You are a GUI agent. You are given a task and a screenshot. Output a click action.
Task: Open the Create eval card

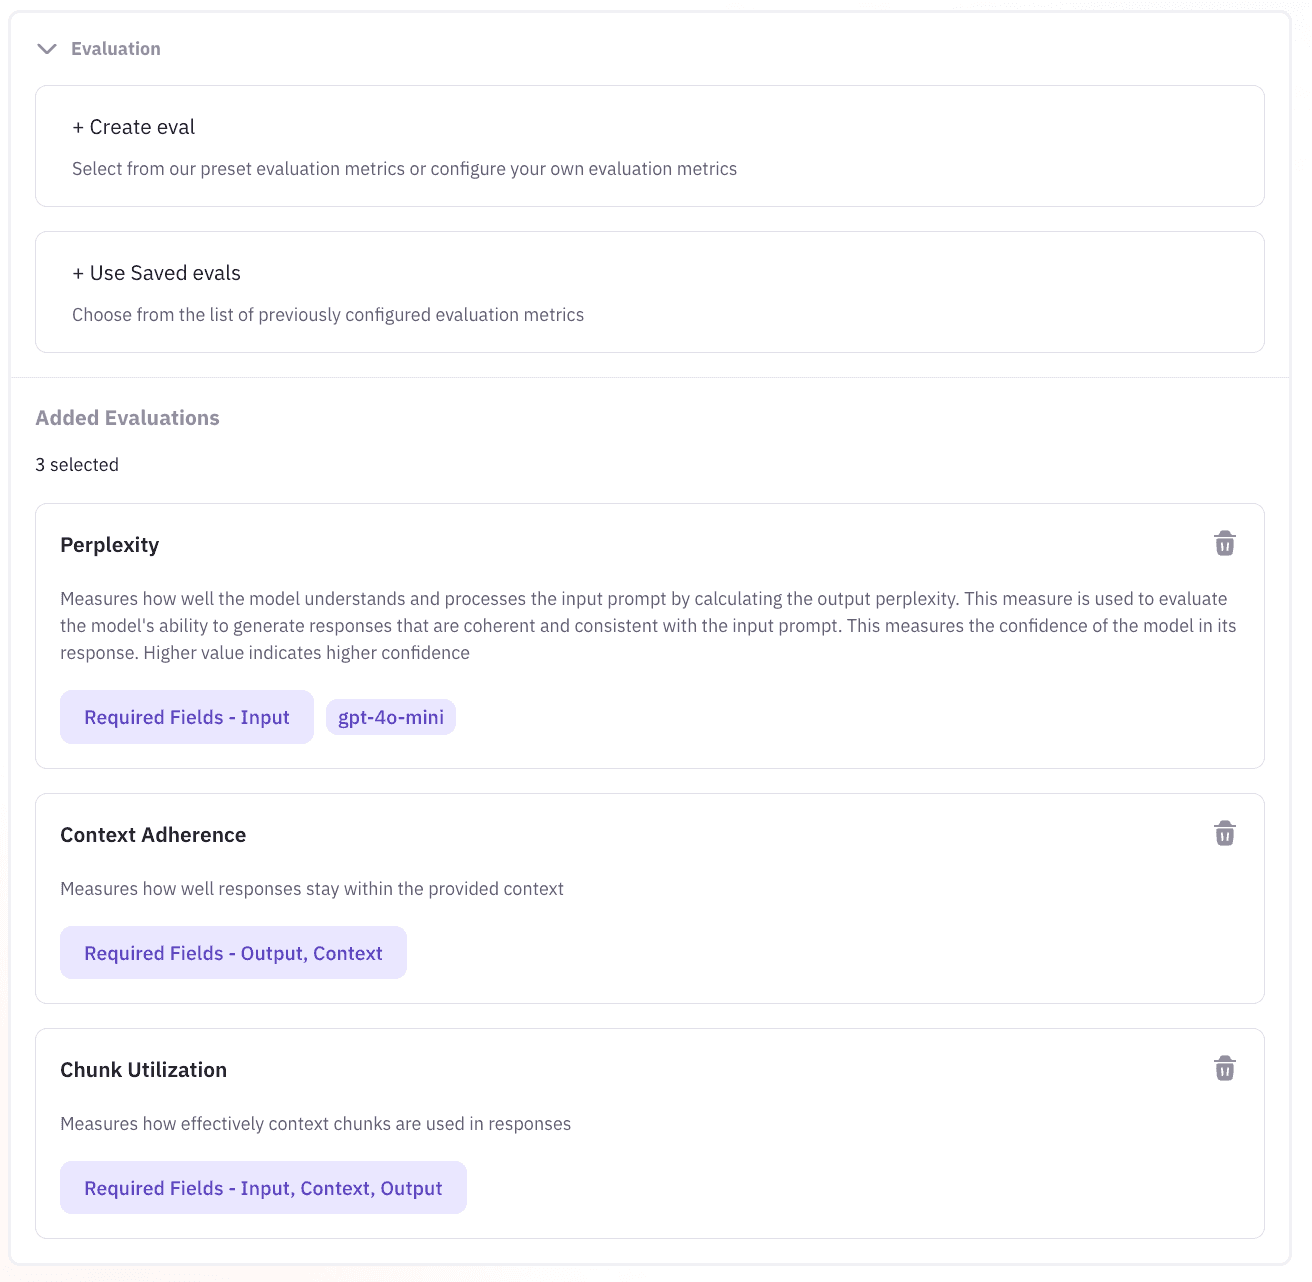[650, 146]
